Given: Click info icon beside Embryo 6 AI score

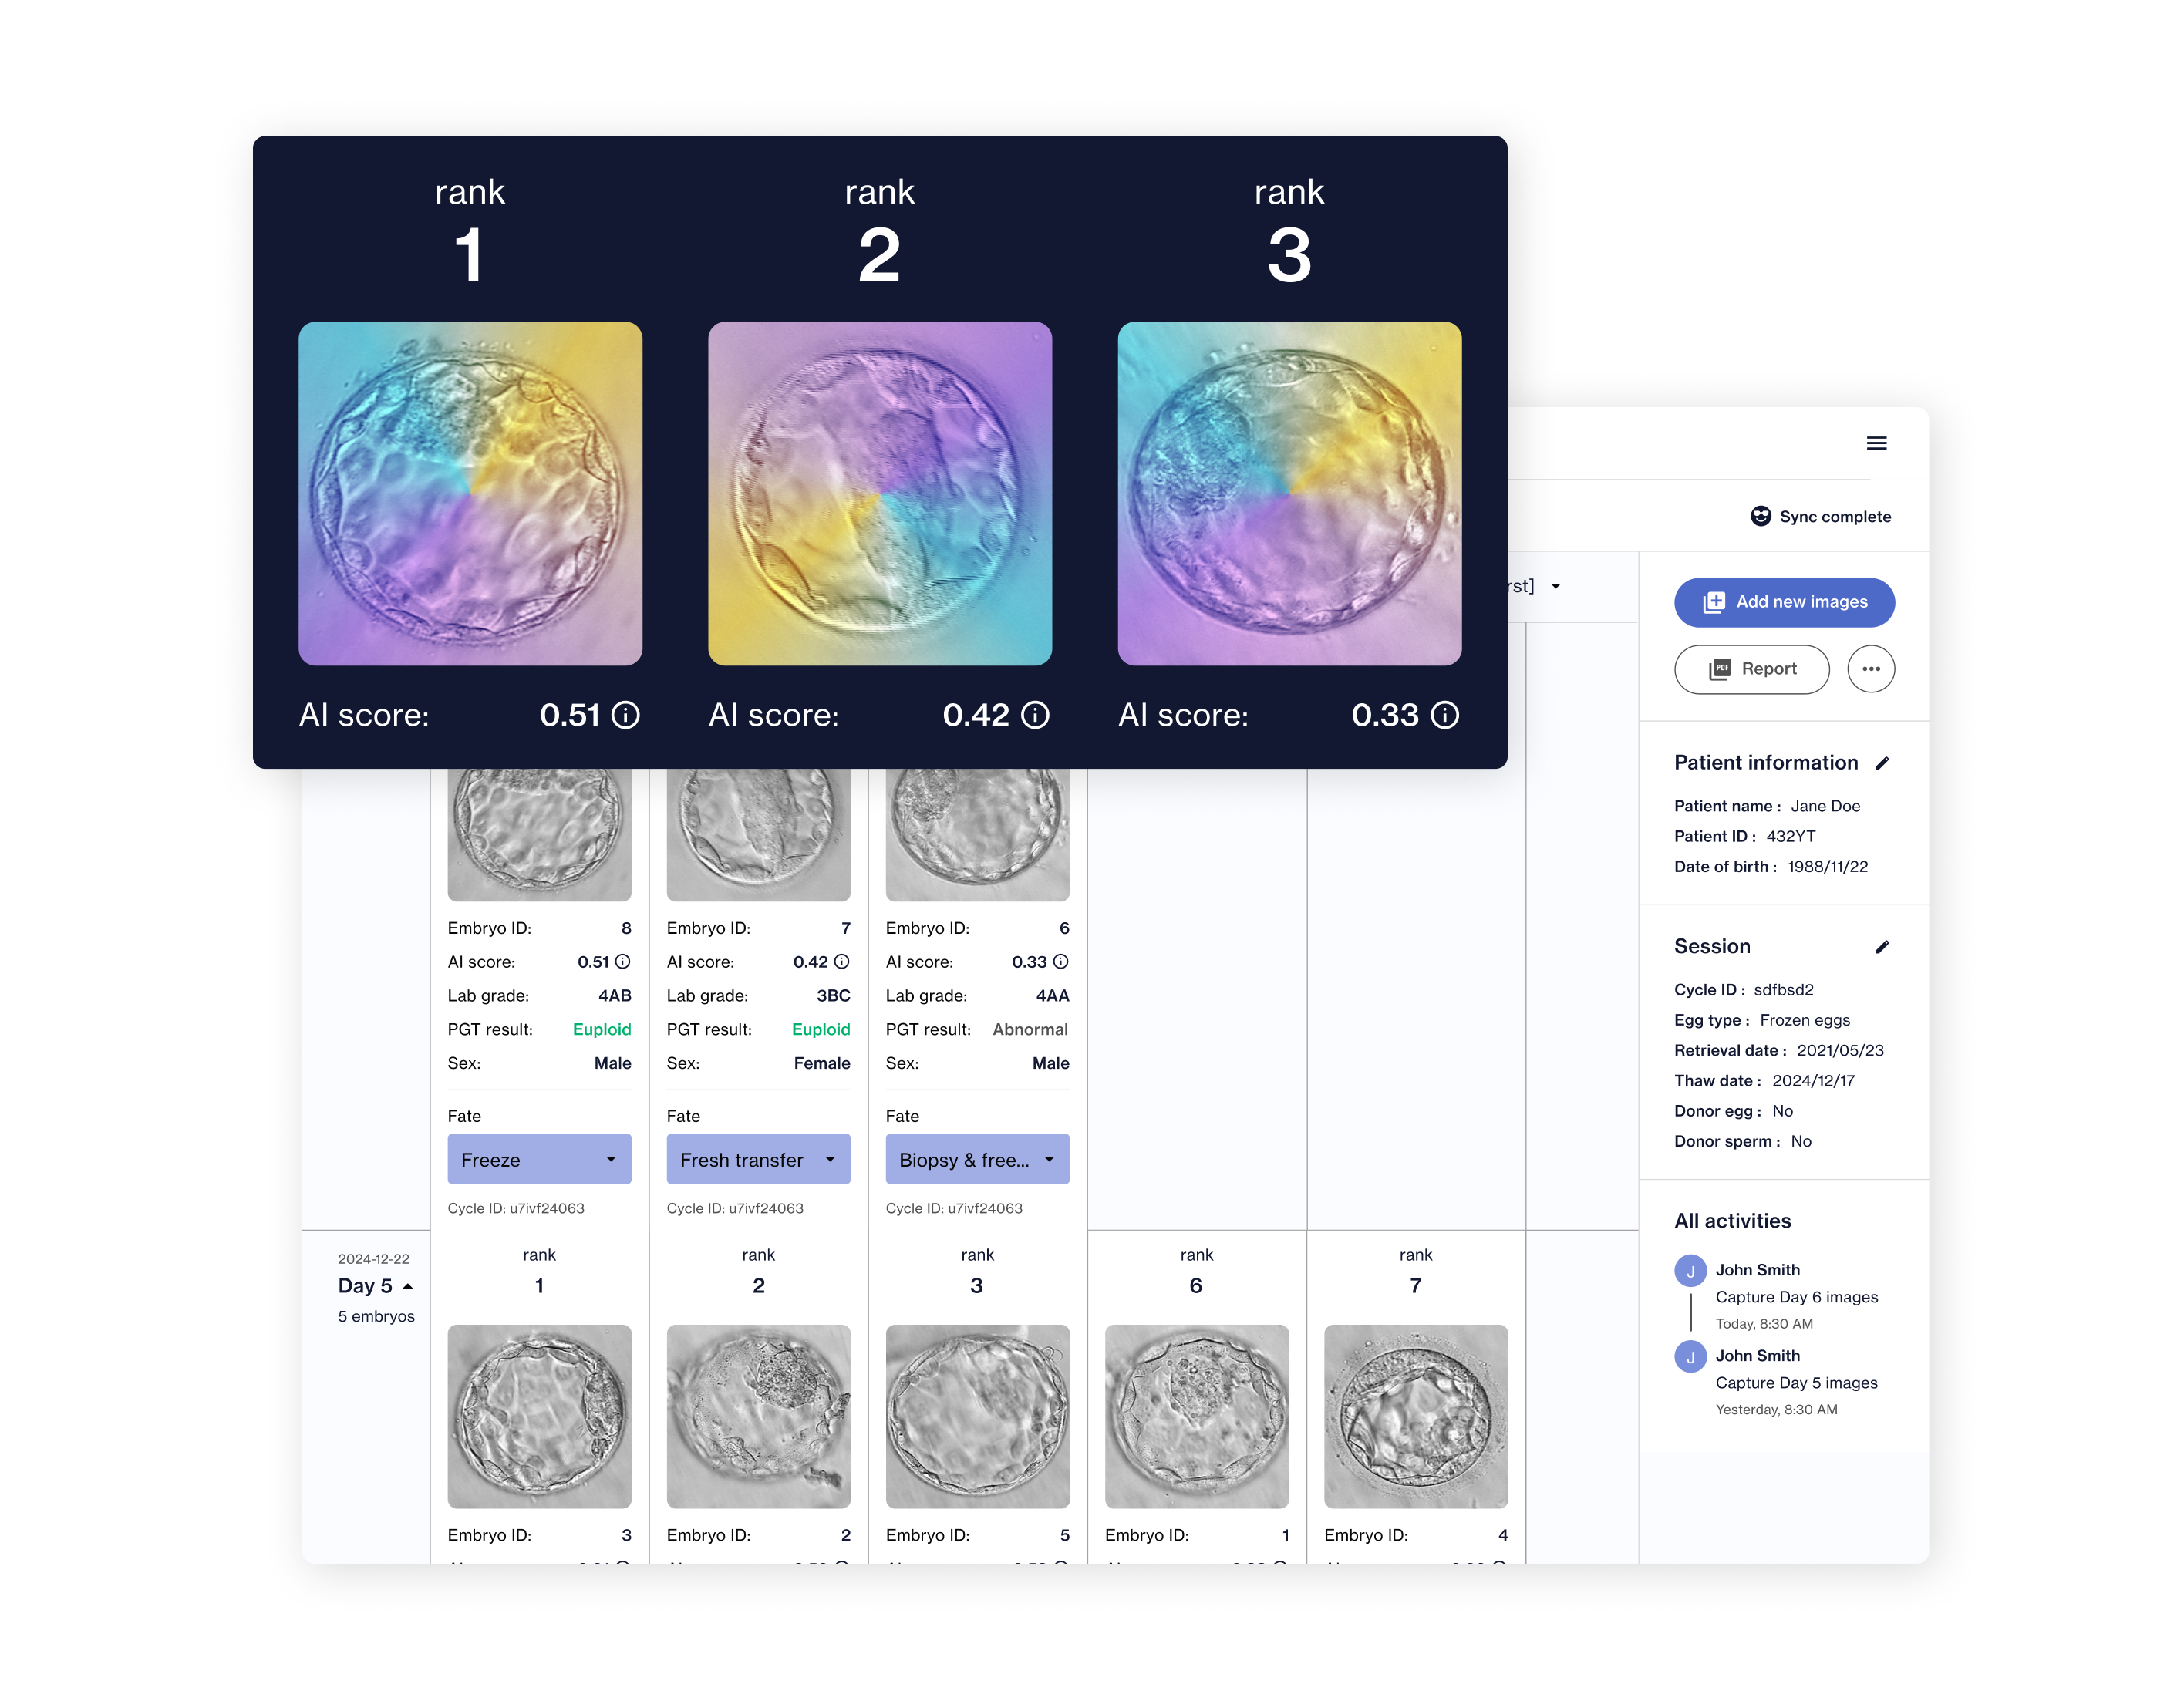Looking at the screenshot, I should coord(1061,962).
